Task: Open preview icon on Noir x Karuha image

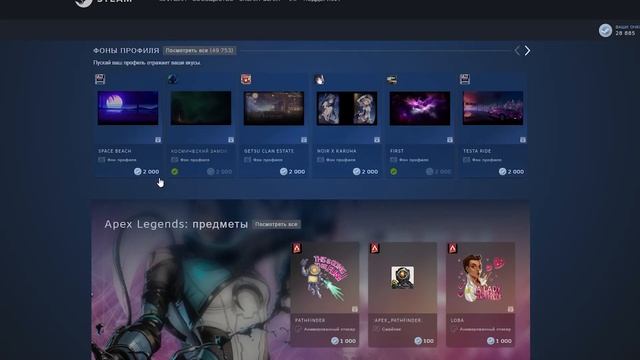Action: click(377, 140)
